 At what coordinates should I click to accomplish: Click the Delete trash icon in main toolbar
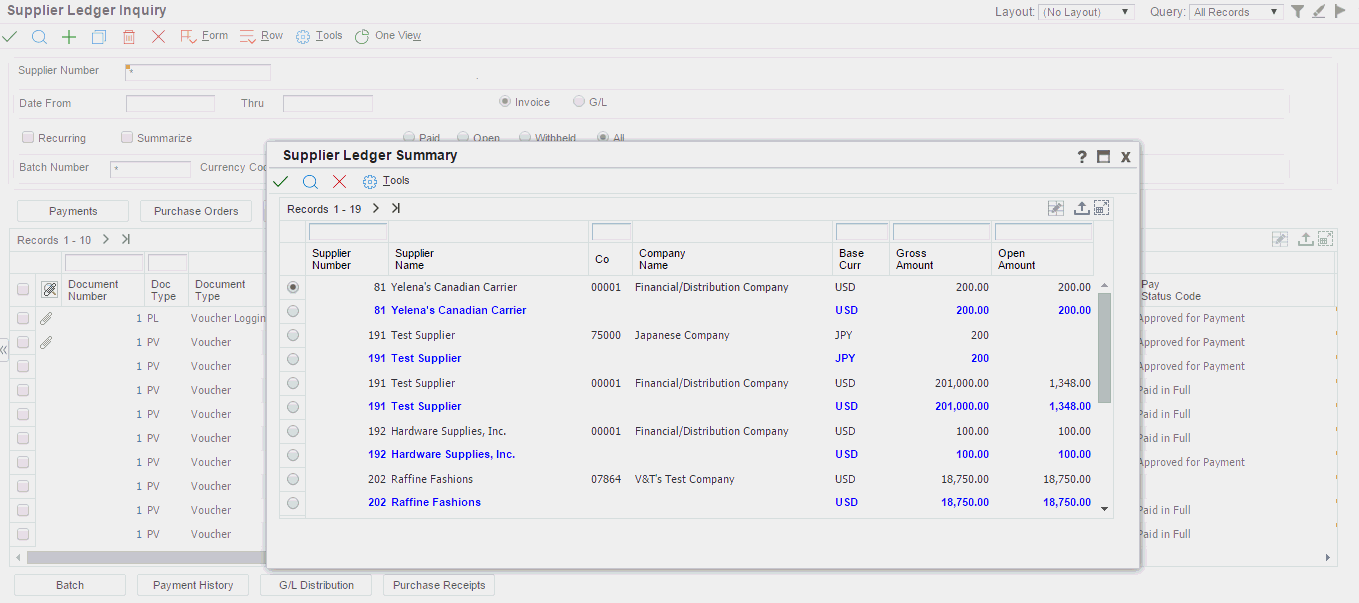pyautogui.click(x=128, y=37)
